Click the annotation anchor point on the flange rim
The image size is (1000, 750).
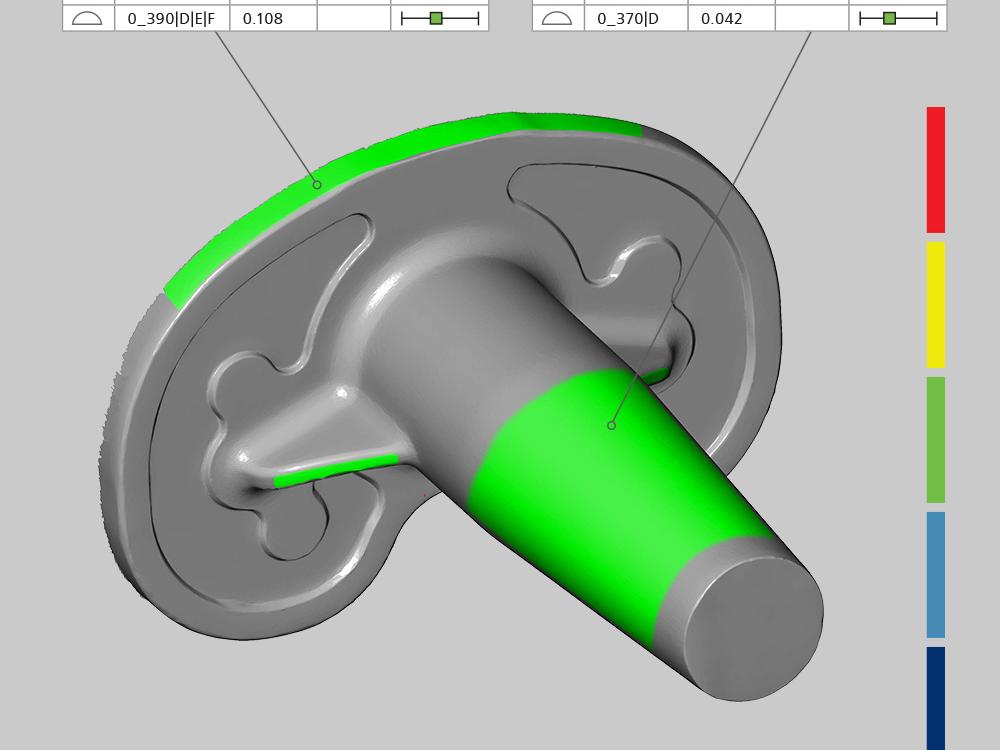coord(317,184)
